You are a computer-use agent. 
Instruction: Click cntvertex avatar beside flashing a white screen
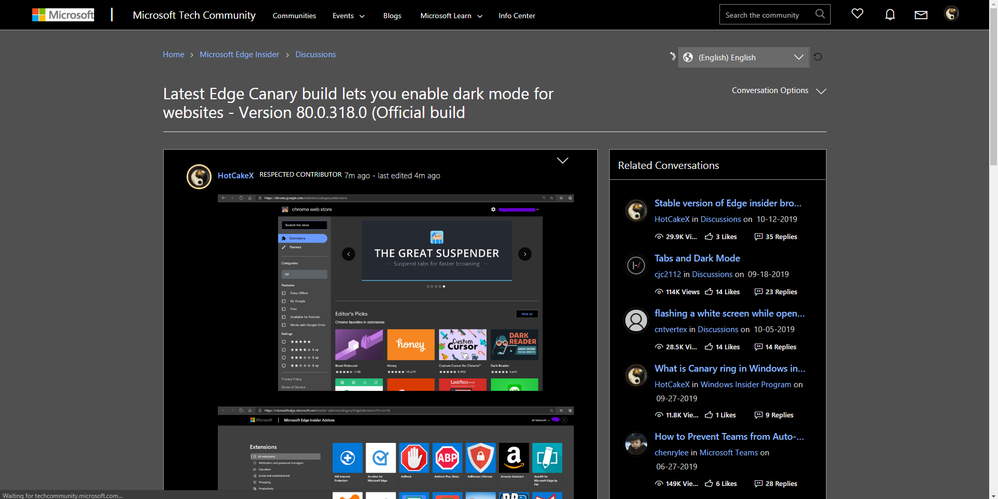tap(636, 321)
